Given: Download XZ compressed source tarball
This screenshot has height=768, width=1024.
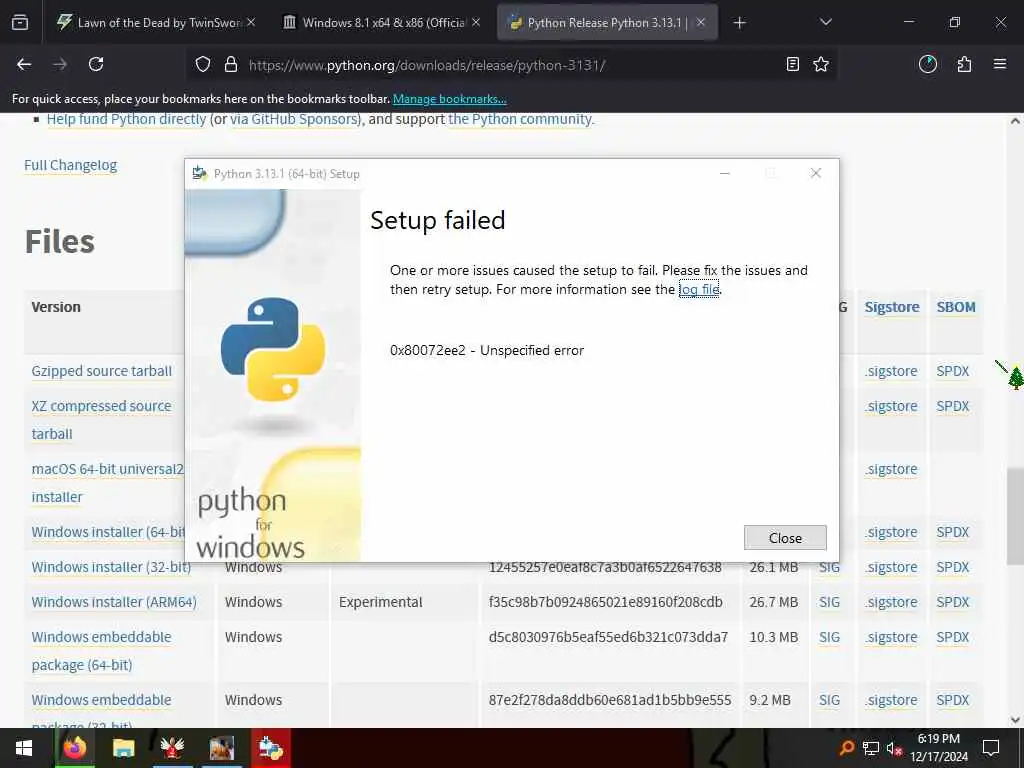Looking at the screenshot, I should (101, 420).
